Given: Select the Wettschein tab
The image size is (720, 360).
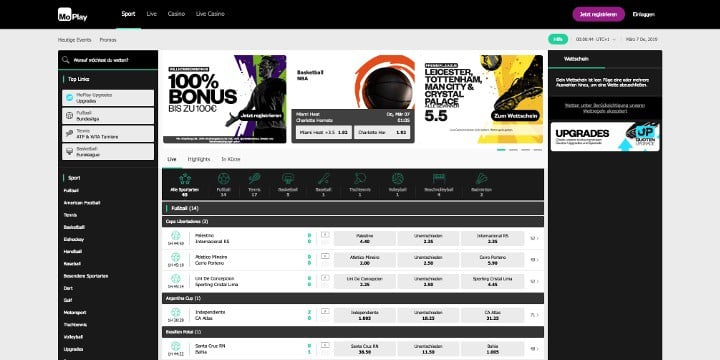Looking at the screenshot, I should point(576,59).
